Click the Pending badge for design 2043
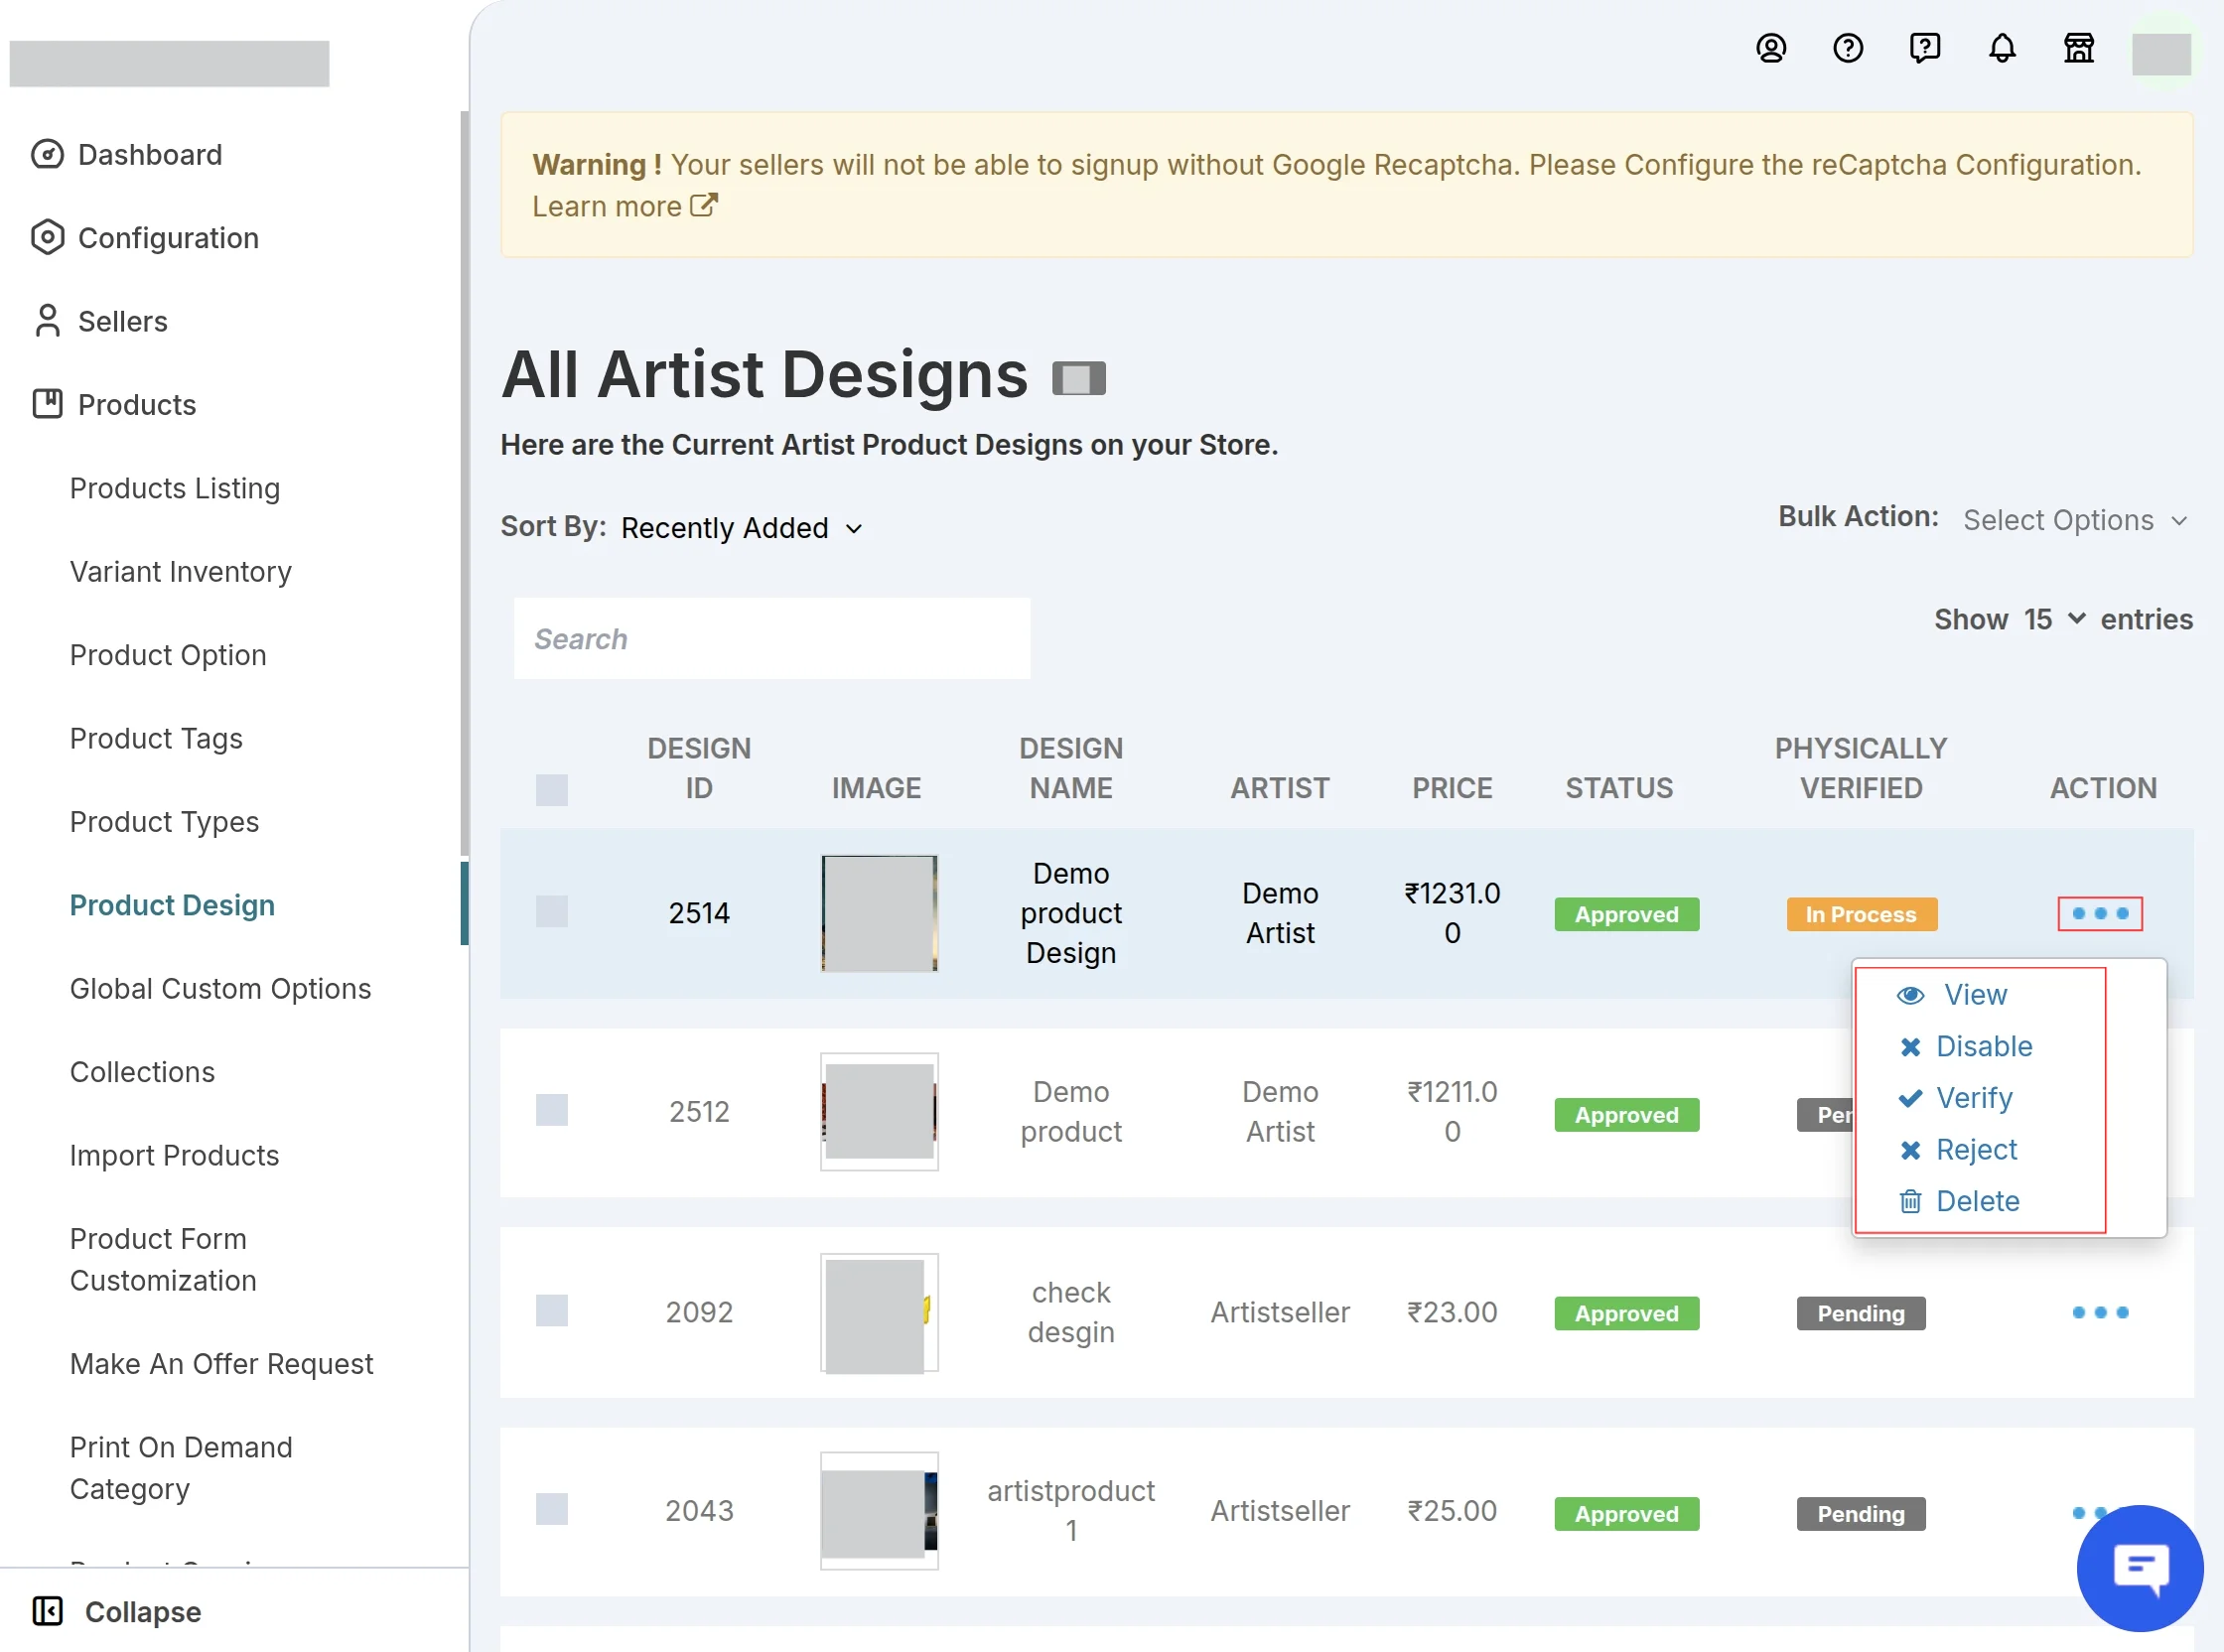 pos(1861,1513)
